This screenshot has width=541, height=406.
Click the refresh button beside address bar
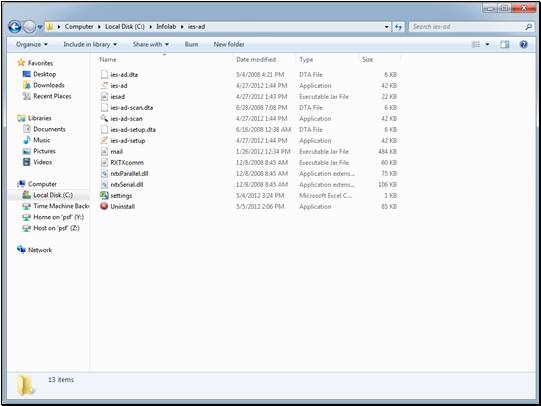click(398, 27)
